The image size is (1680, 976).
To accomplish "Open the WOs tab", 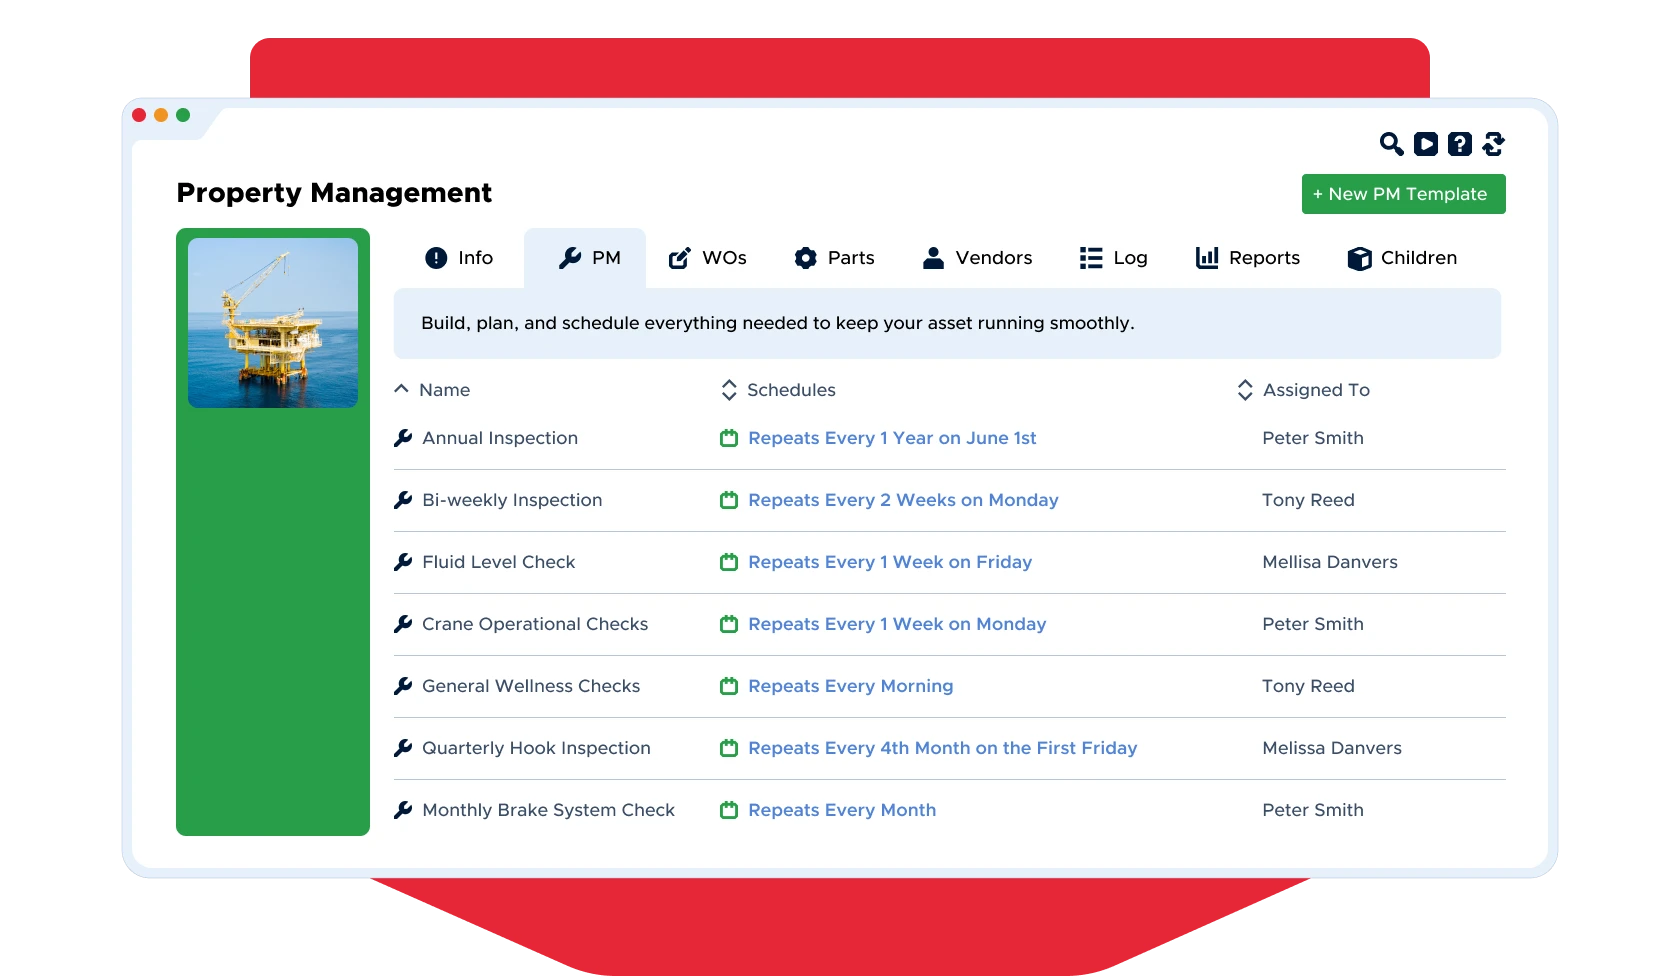I will [x=707, y=258].
